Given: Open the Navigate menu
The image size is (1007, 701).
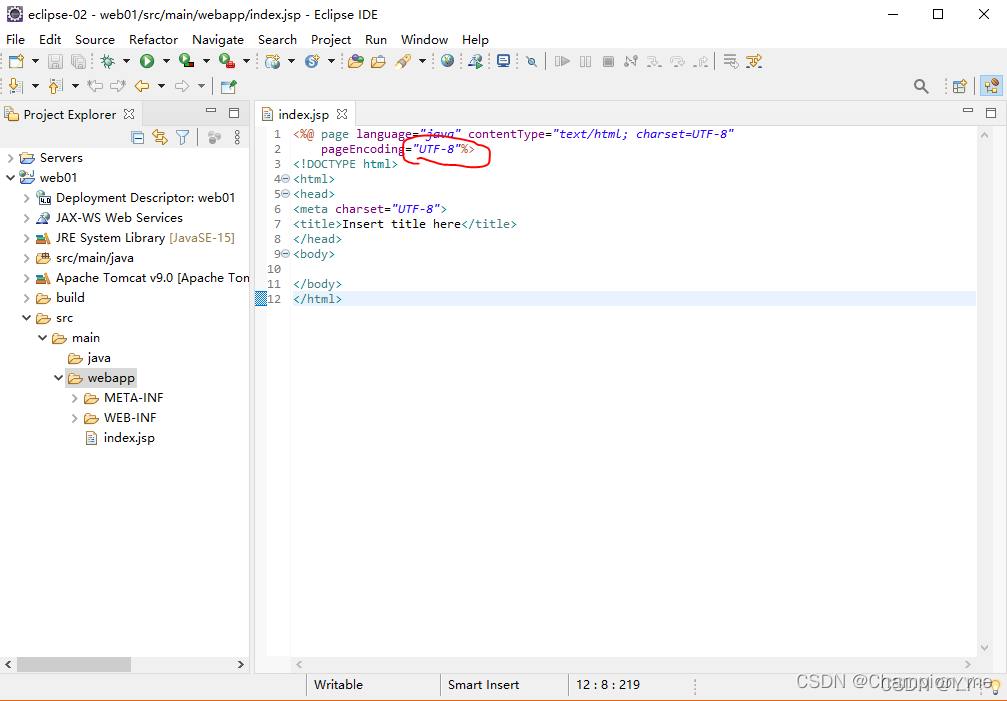Looking at the screenshot, I should pyautogui.click(x=218, y=40).
